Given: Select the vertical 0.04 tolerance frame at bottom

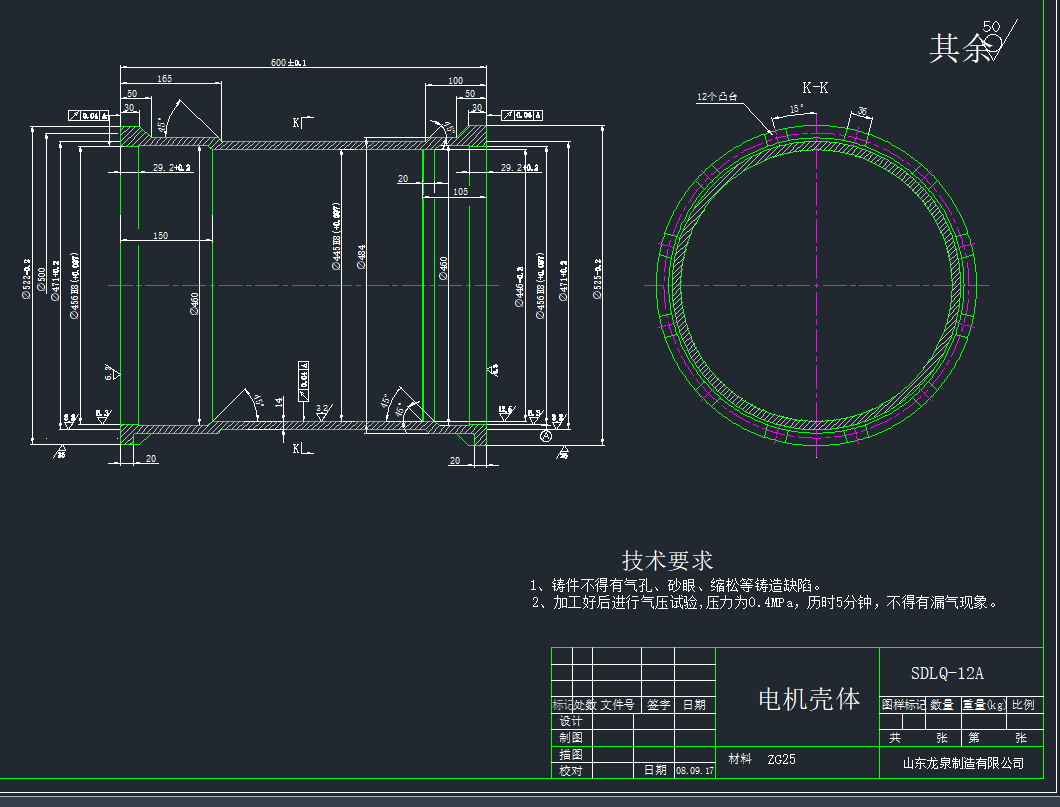Looking at the screenshot, I should click(304, 376).
